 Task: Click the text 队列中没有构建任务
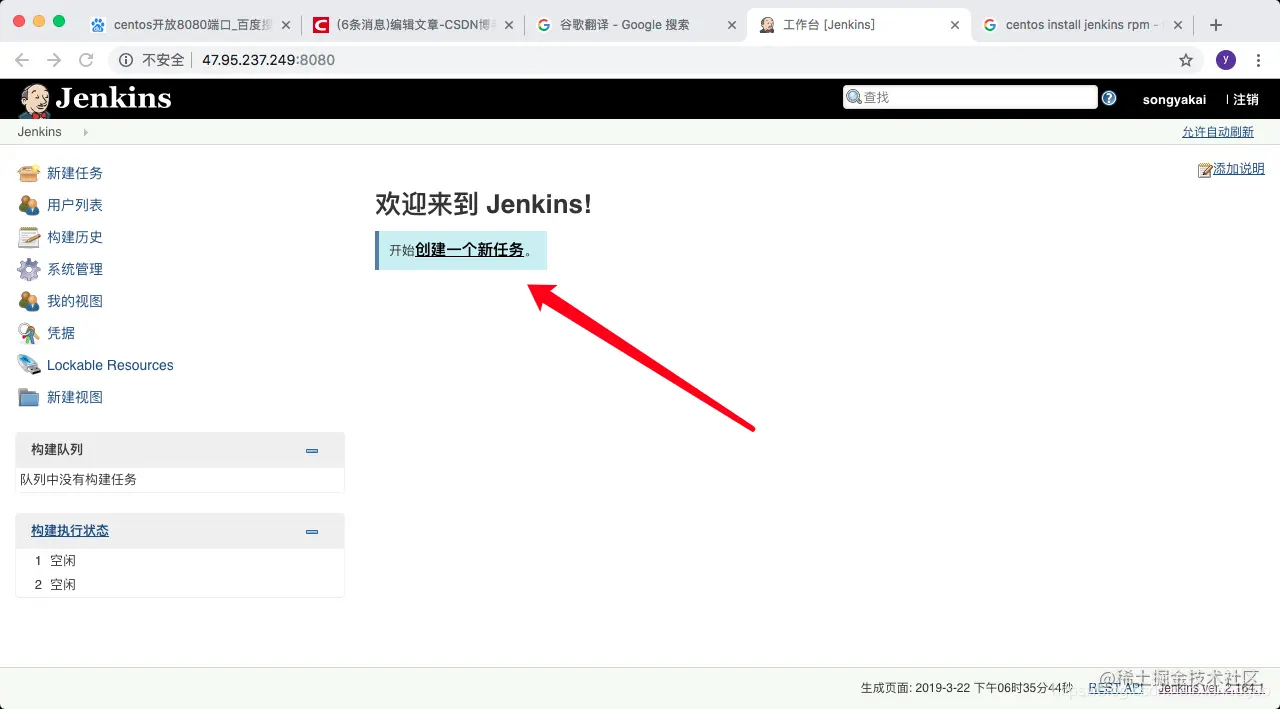coord(78,480)
